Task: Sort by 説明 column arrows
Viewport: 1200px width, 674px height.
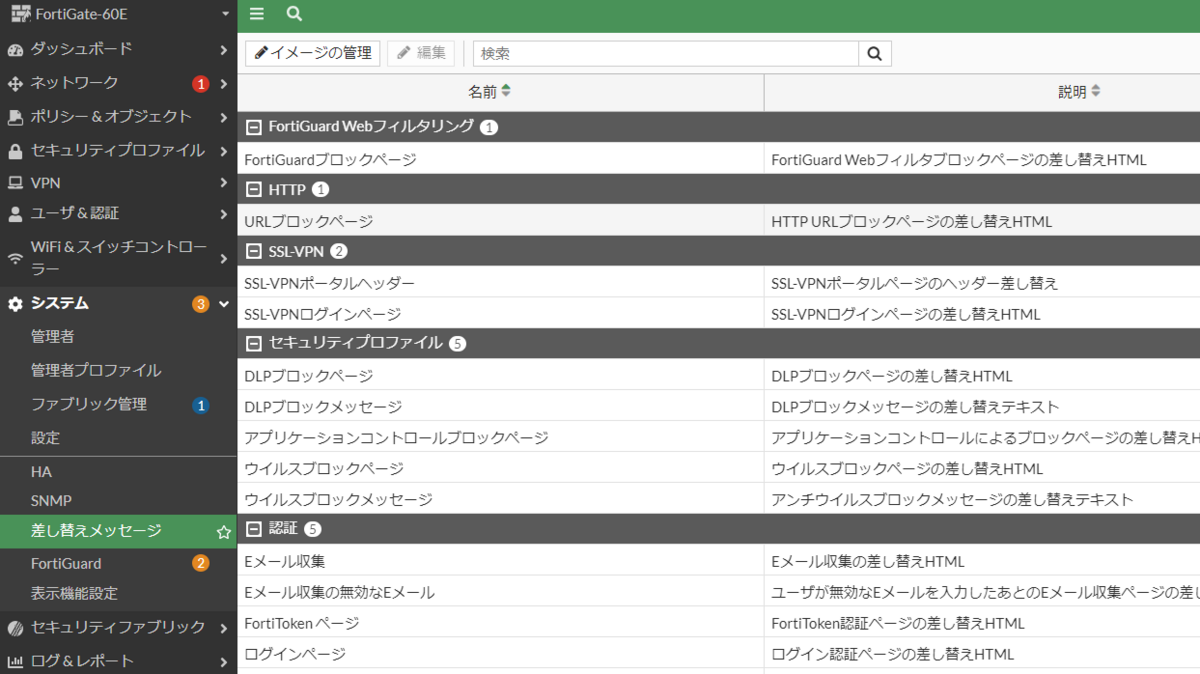Action: click(x=1096, y=91)
